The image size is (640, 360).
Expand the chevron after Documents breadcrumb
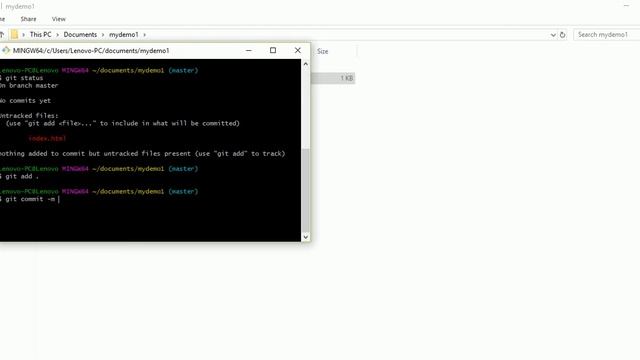pos(103,35)
